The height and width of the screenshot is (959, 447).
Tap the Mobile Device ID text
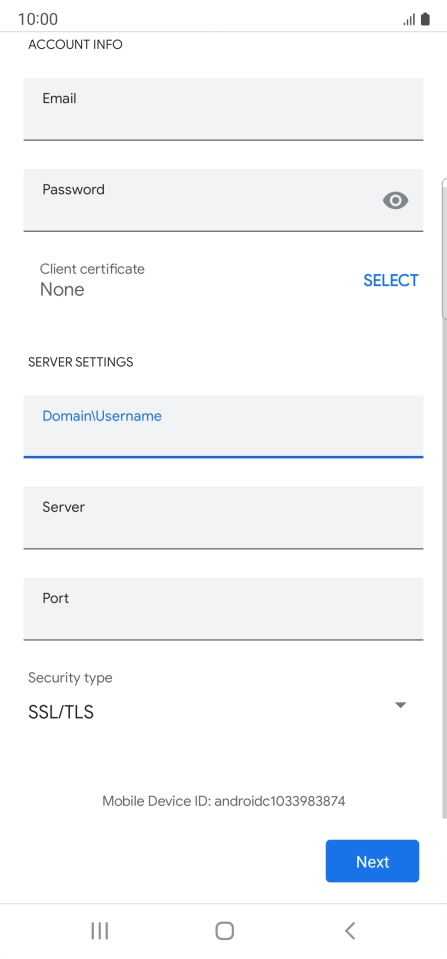[224, 801]
